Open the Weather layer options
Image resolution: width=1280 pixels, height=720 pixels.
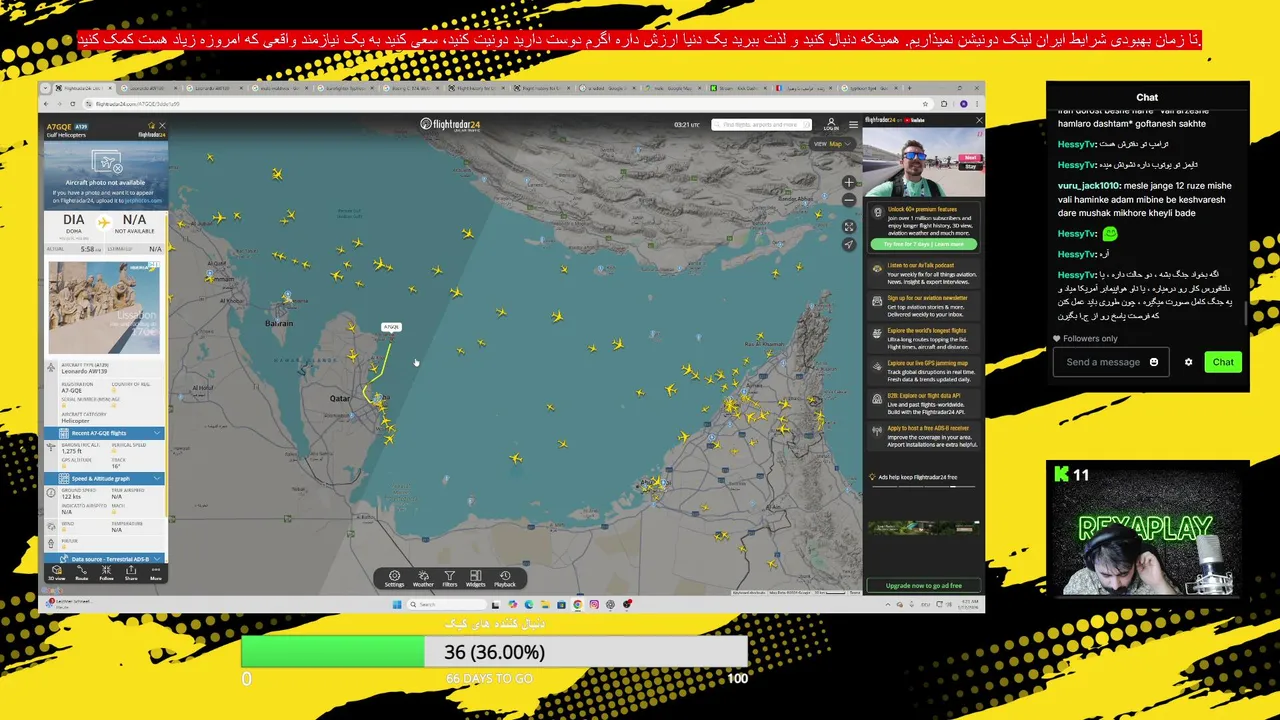click(423, 578)
